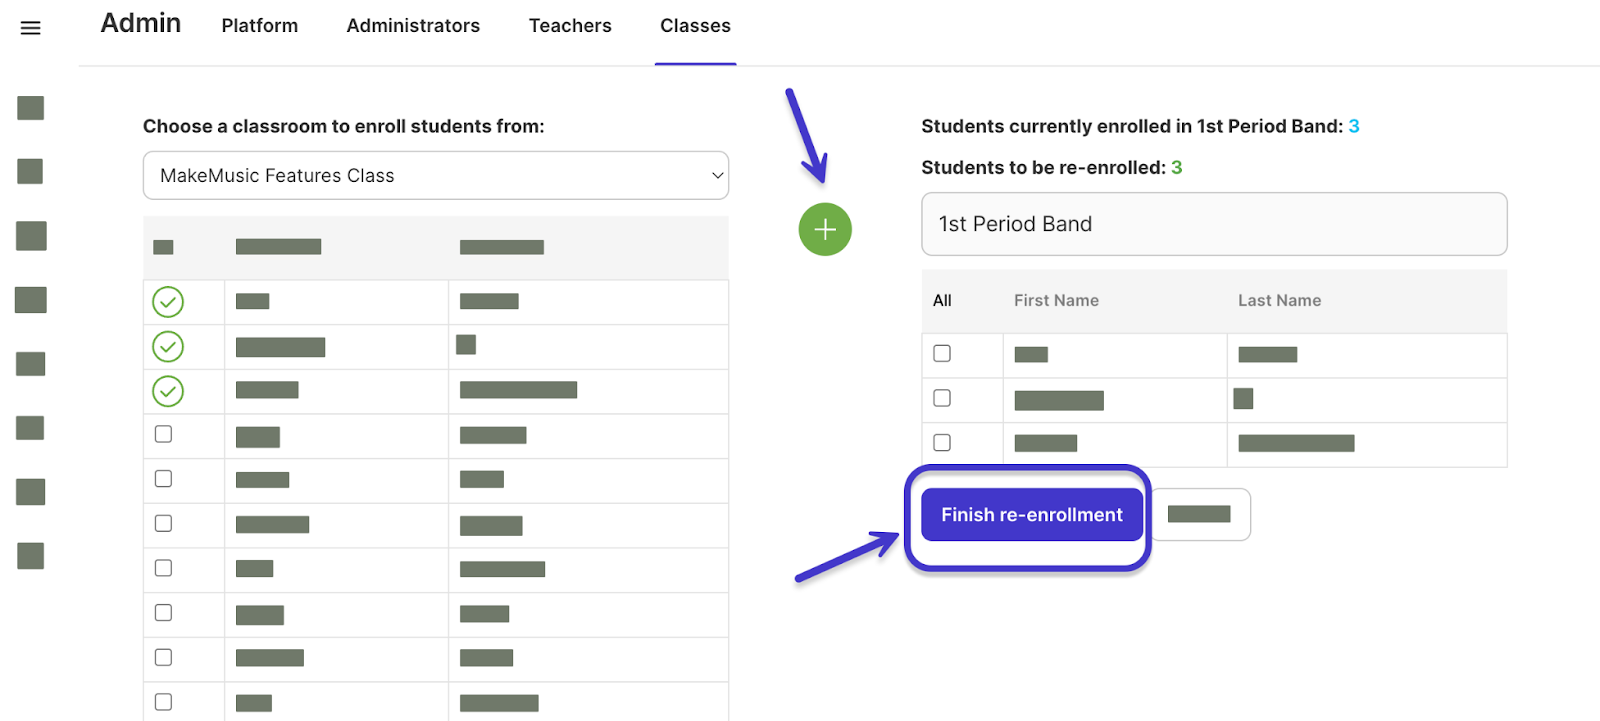Select the Classes tab
This screenshot has height=721, width=1600.
[695, 26]
